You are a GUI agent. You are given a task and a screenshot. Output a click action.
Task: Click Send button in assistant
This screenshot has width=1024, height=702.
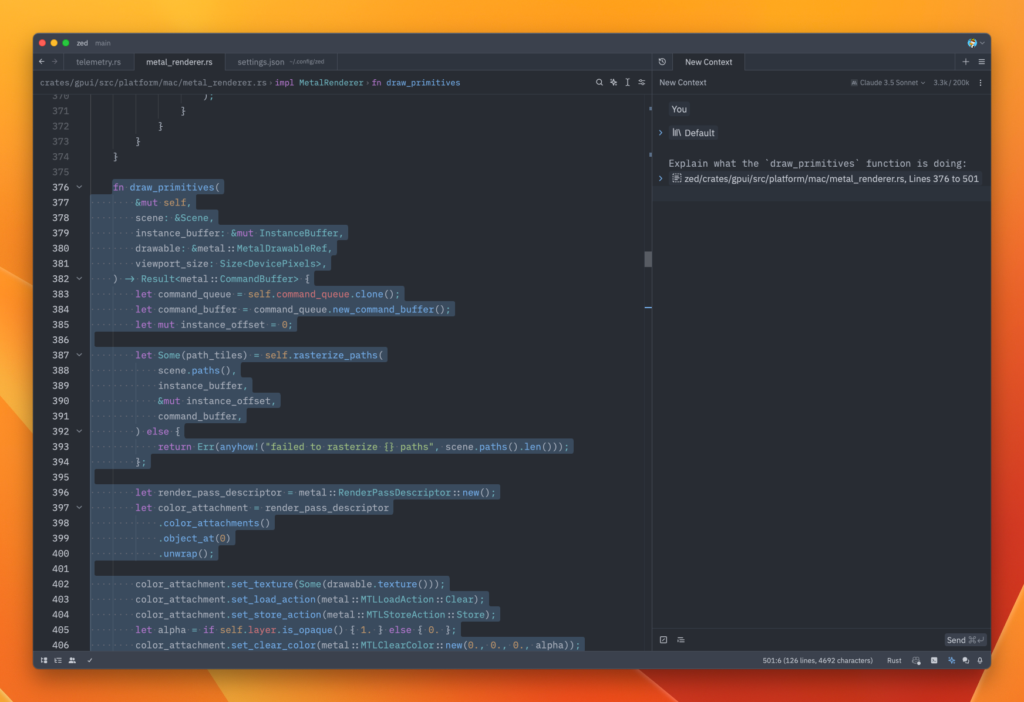[965, 640]
